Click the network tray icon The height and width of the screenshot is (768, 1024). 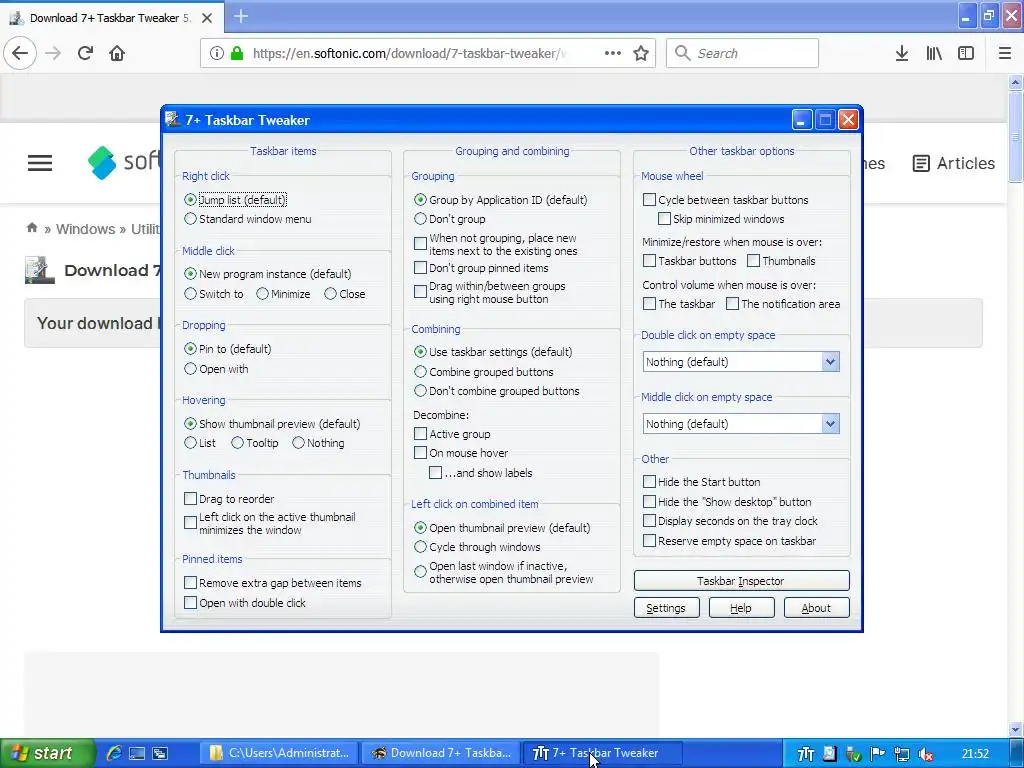pyautogui.click(x=902, y=754)
